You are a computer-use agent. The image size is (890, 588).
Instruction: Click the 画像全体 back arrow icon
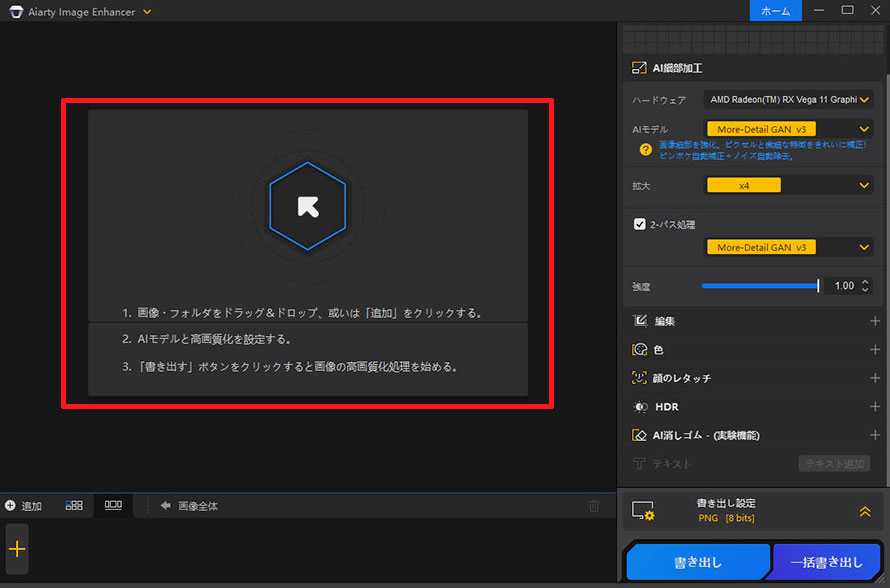click(x=165, y=505)
